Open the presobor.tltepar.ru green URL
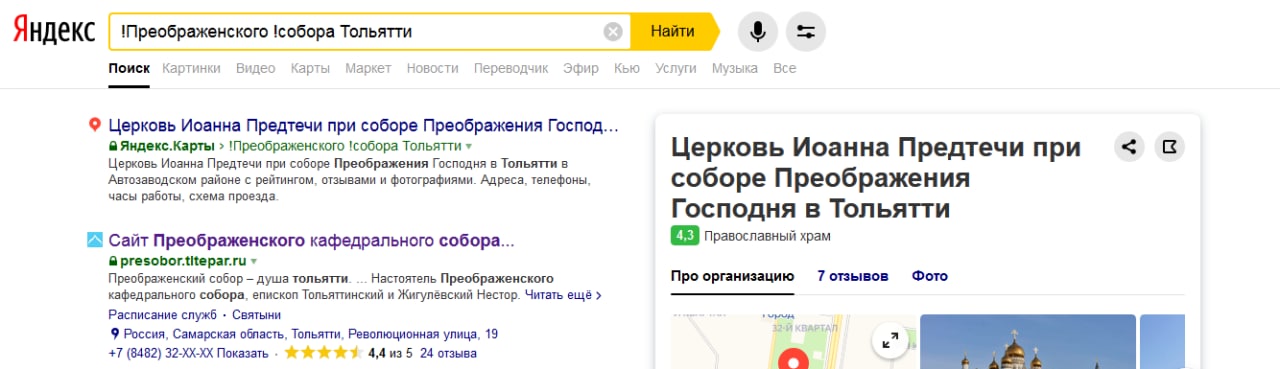The image size is (1280, 369). pos(183,260)
